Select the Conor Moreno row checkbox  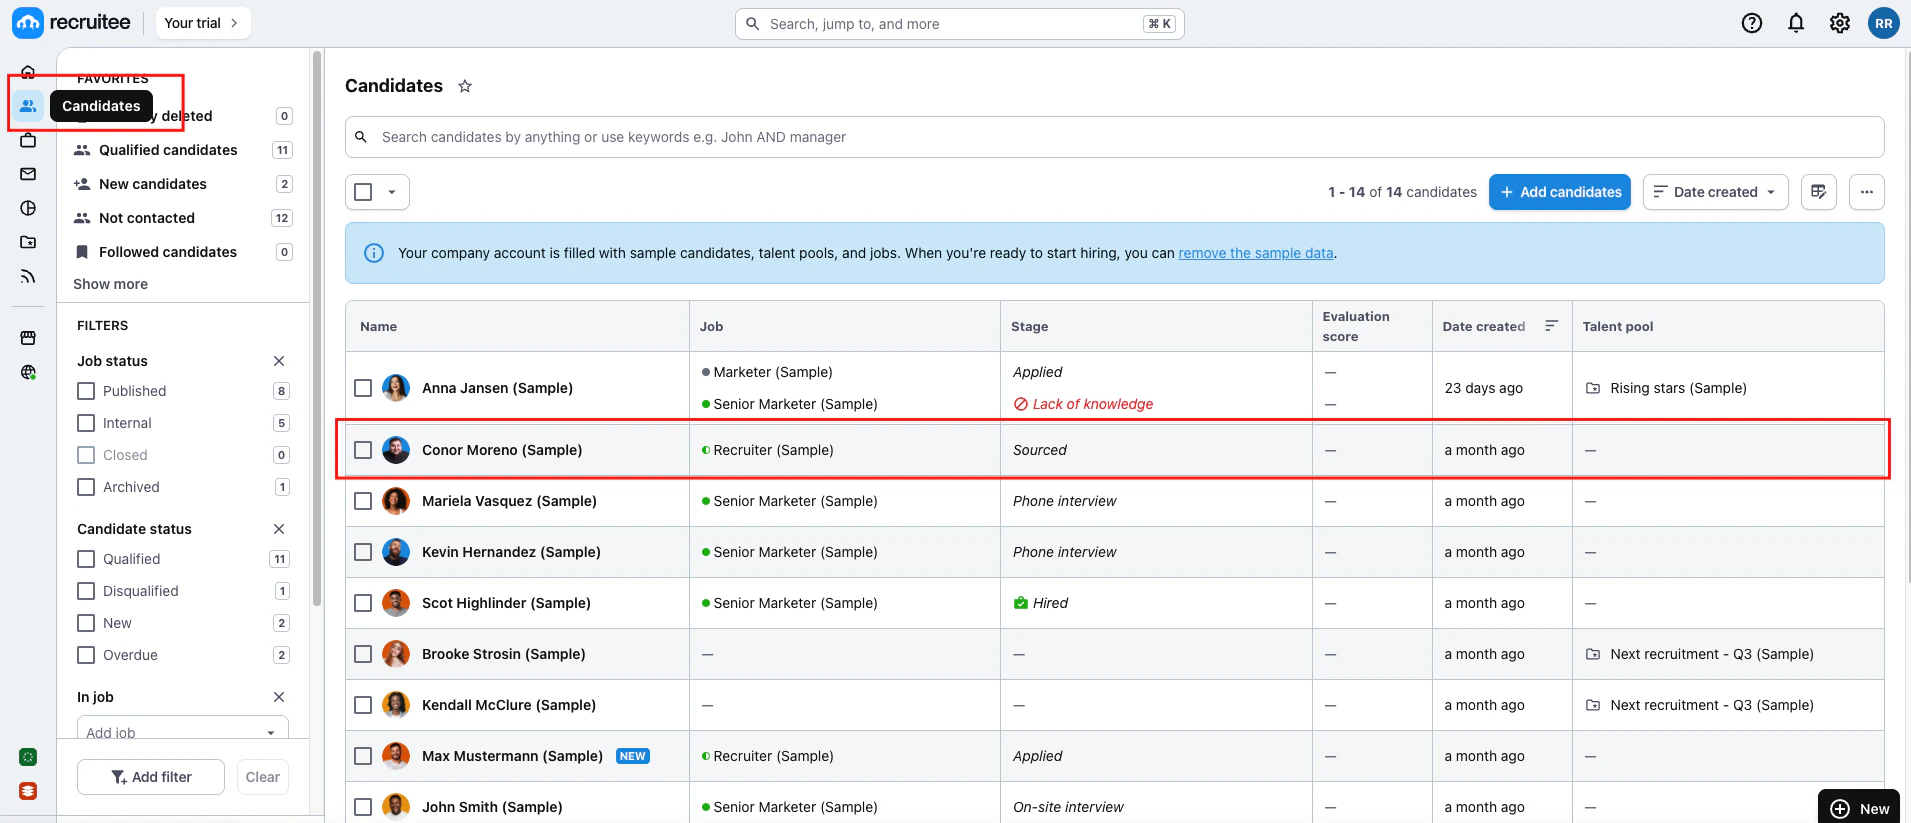click(x=363, y=450)
